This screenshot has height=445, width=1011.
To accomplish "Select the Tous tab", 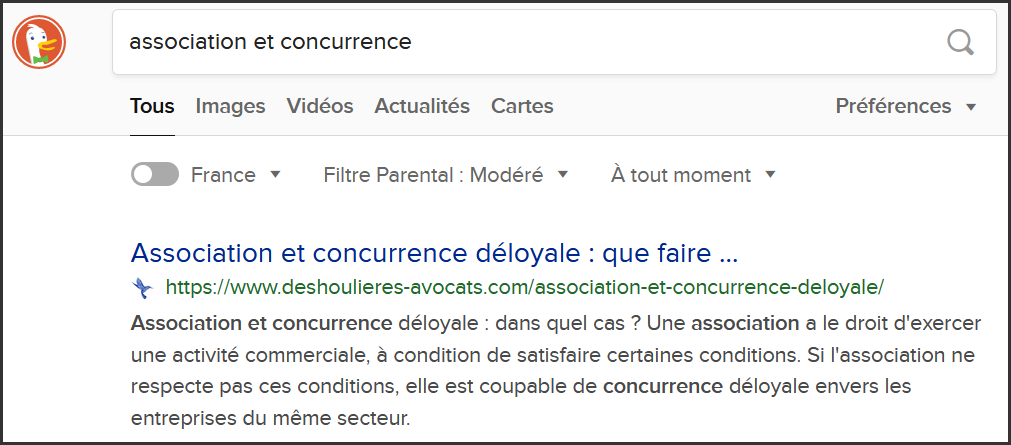I will coord(152,106).
